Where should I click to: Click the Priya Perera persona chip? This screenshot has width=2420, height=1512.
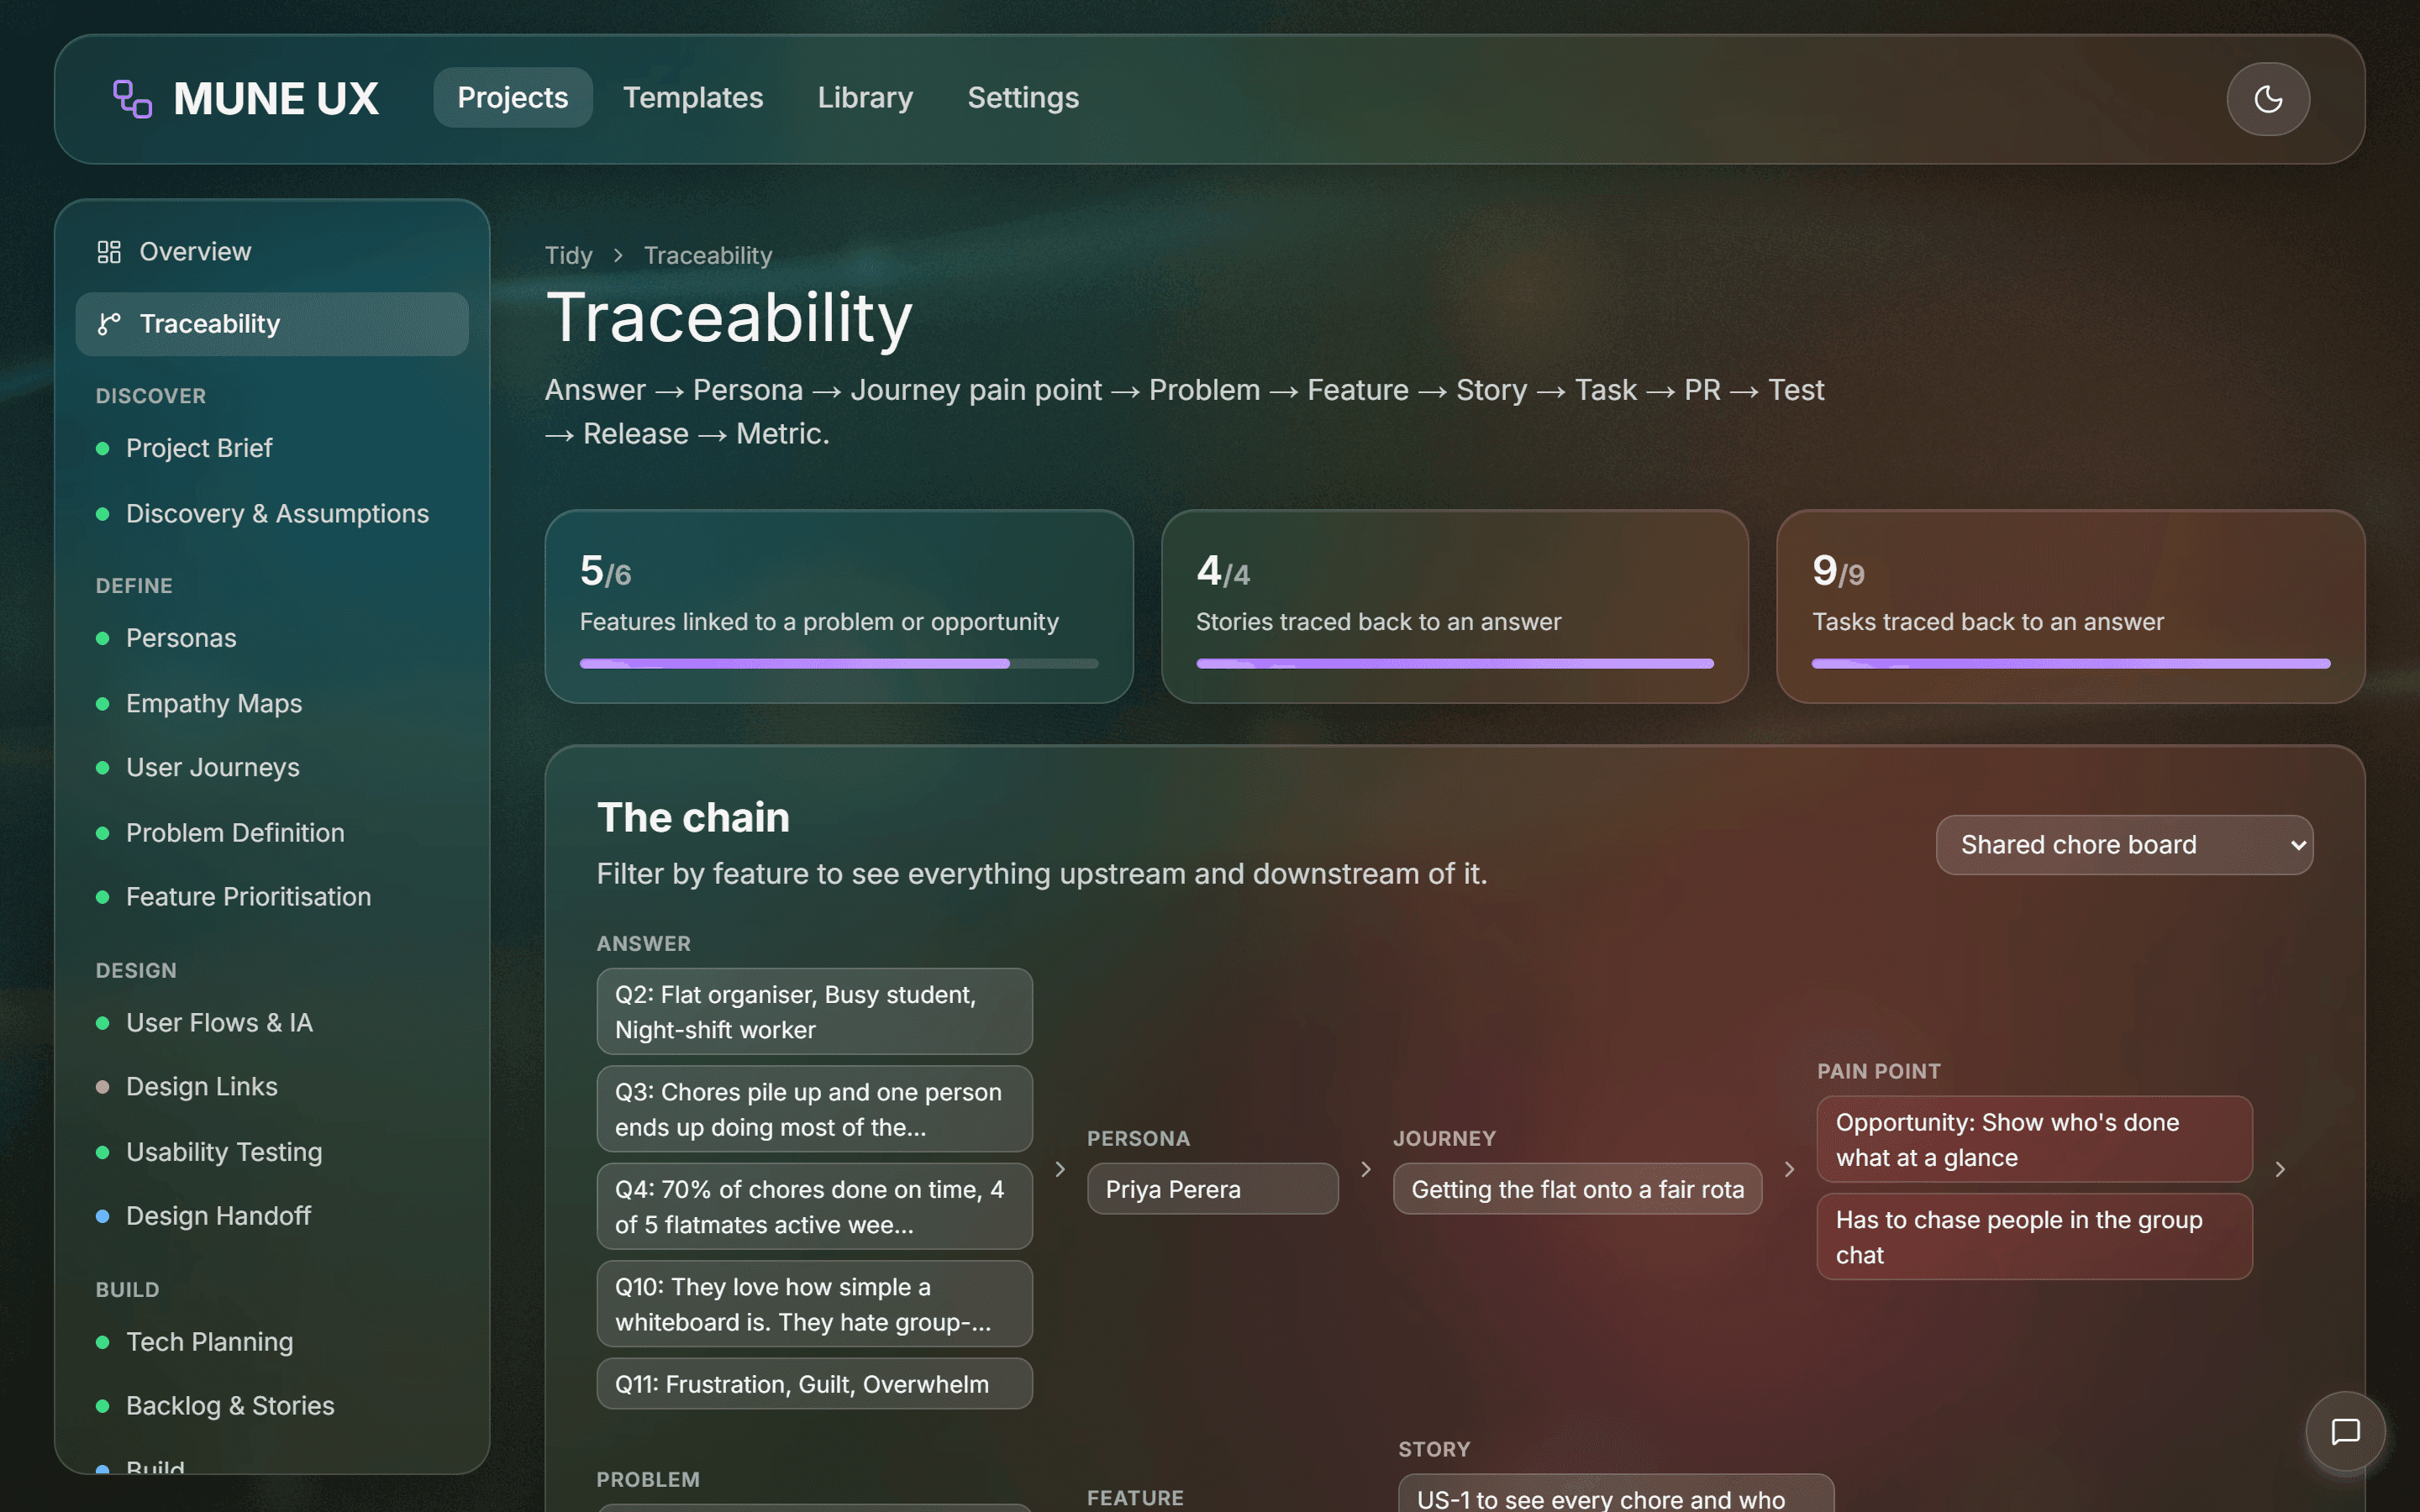pos(1212,1189)
